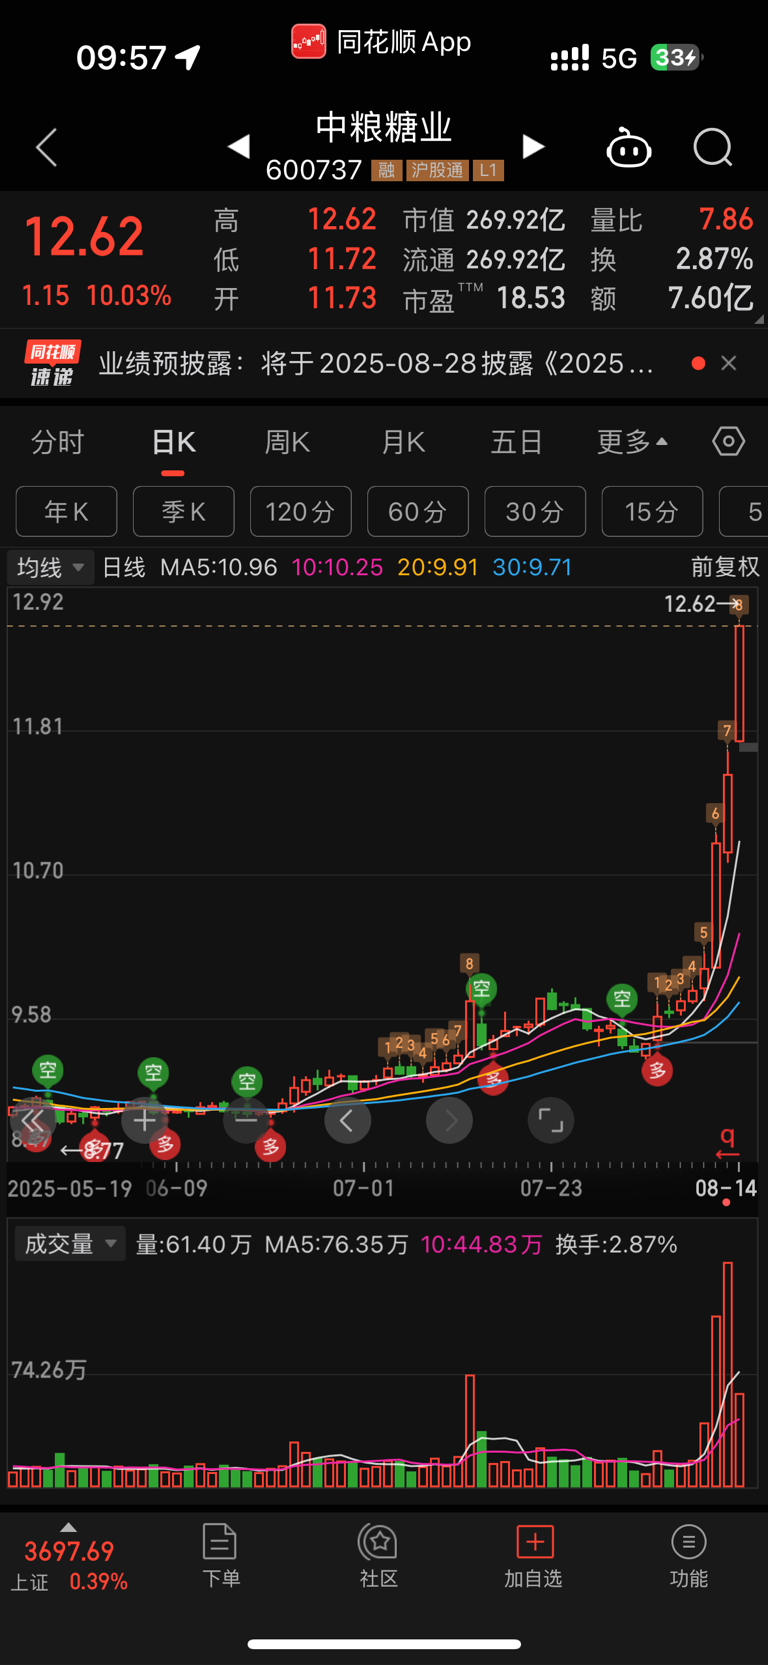Image resolution: width=769 pixels, height=1665 pixels.
Task: Zoom in chart with plus button
Action: coord(145,1121)
